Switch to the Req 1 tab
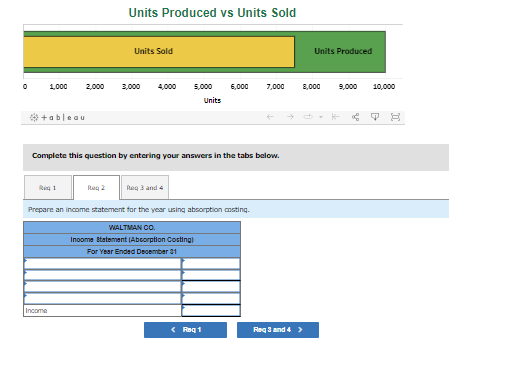The width and height of the screenshot is (510, 367). 48,188
